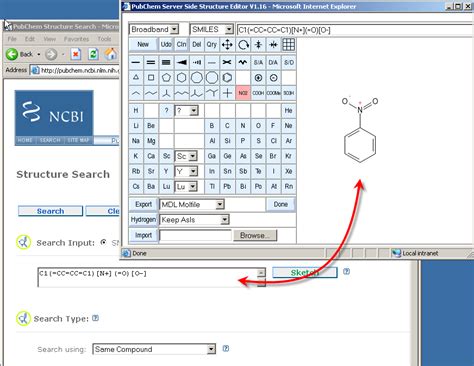Click the Browse... button
The image size is (474, 366).
coord(255,235)
